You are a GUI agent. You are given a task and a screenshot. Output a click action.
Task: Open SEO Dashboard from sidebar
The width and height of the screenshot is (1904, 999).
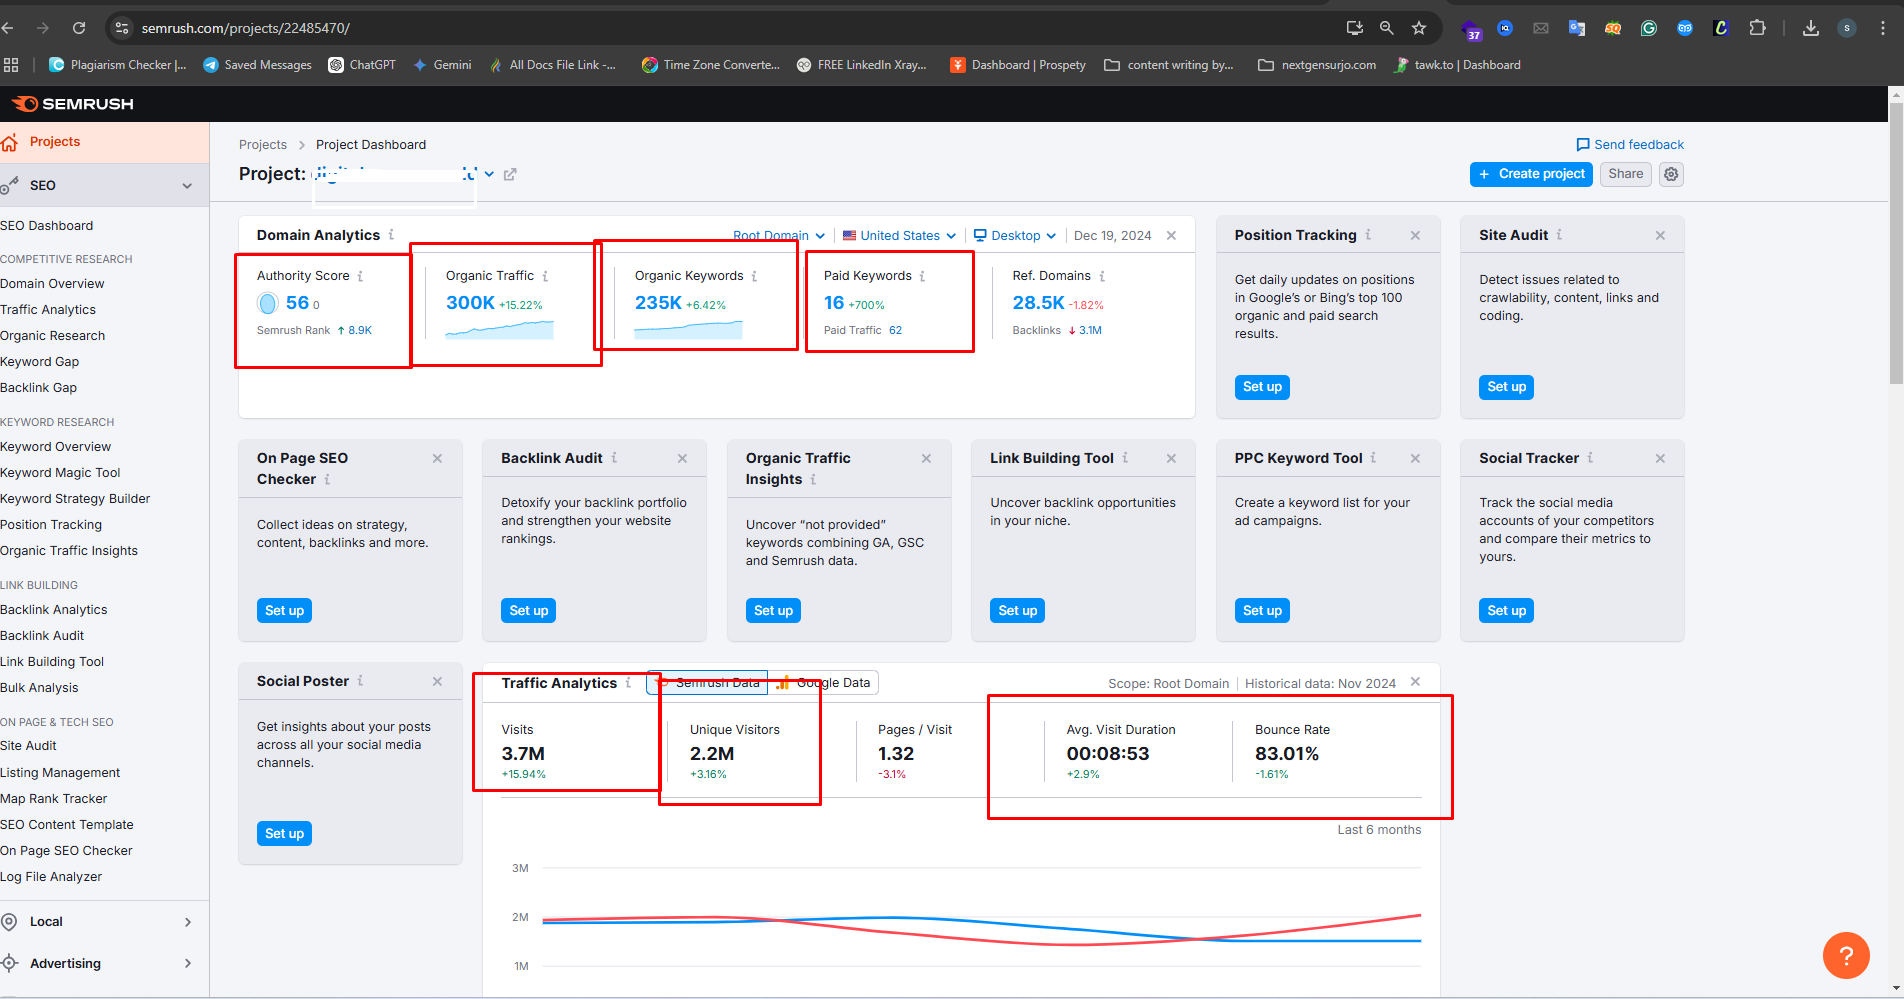tap(47, 226)
